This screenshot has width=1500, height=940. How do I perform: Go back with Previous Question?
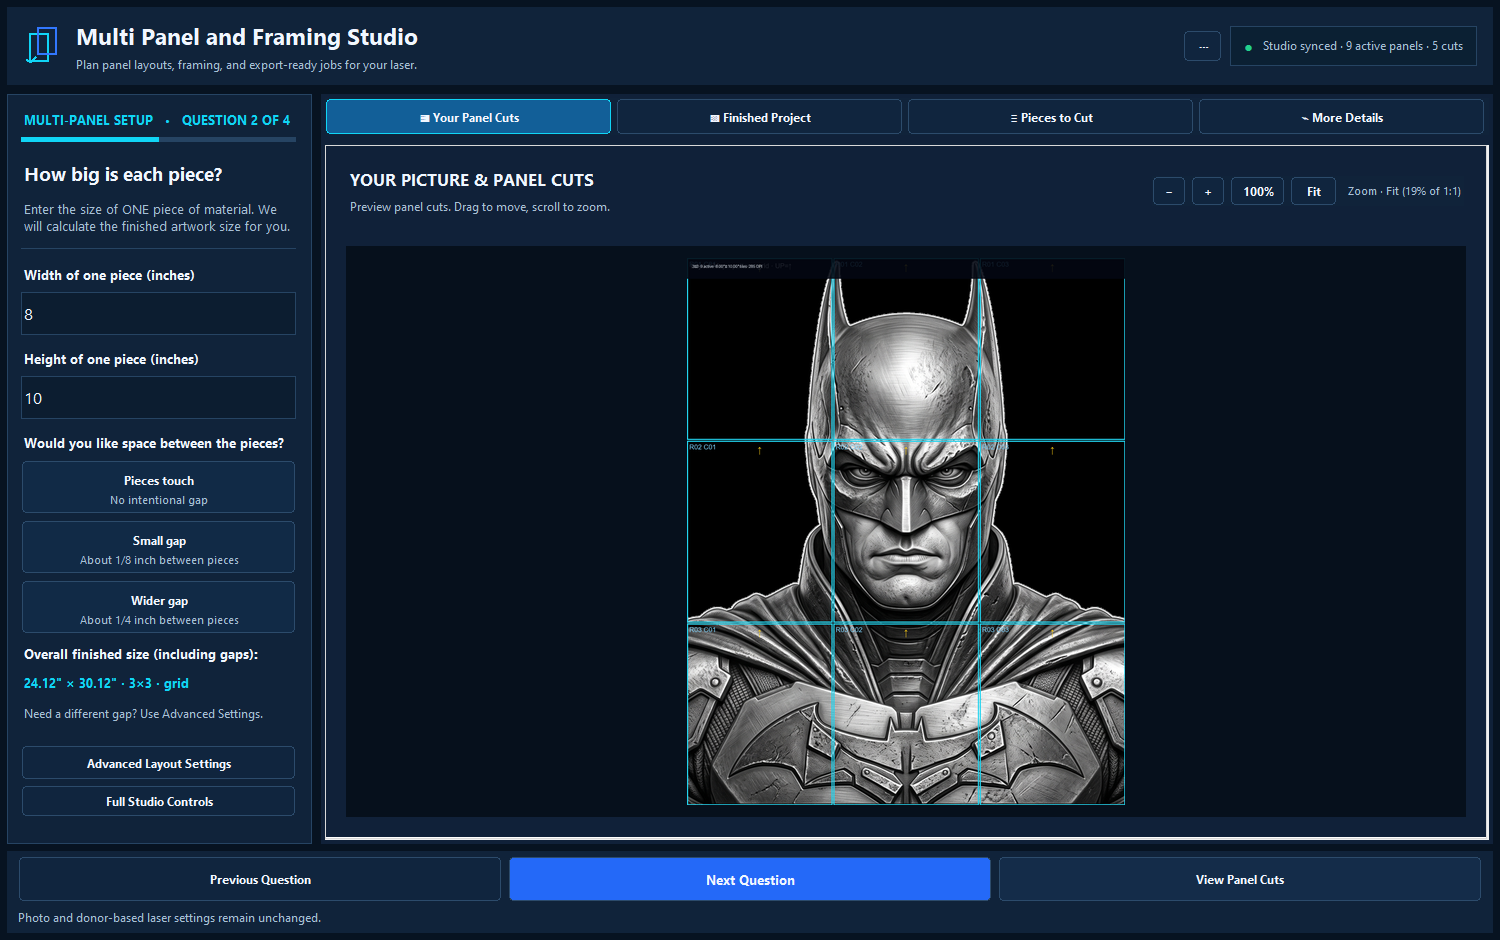tap(260, 879)
